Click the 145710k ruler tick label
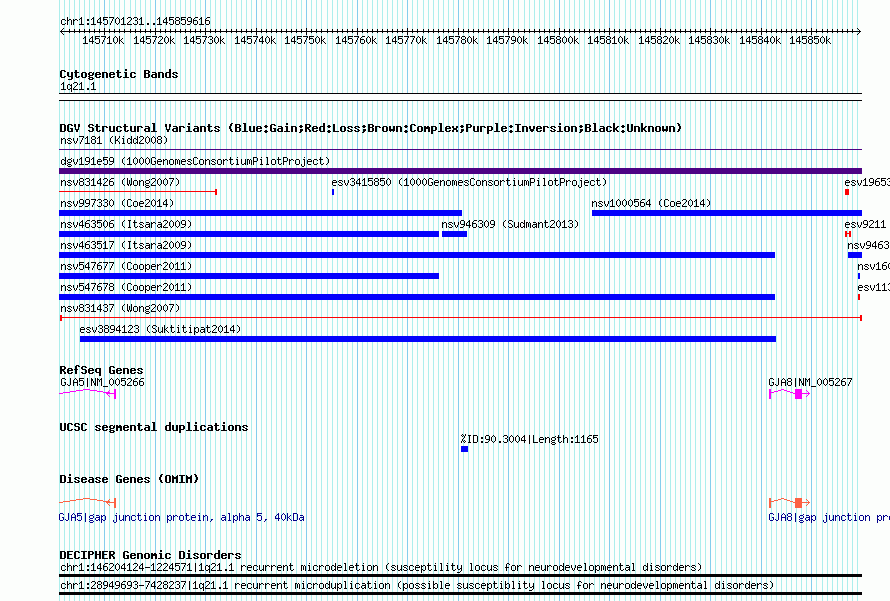 point(103,40)
